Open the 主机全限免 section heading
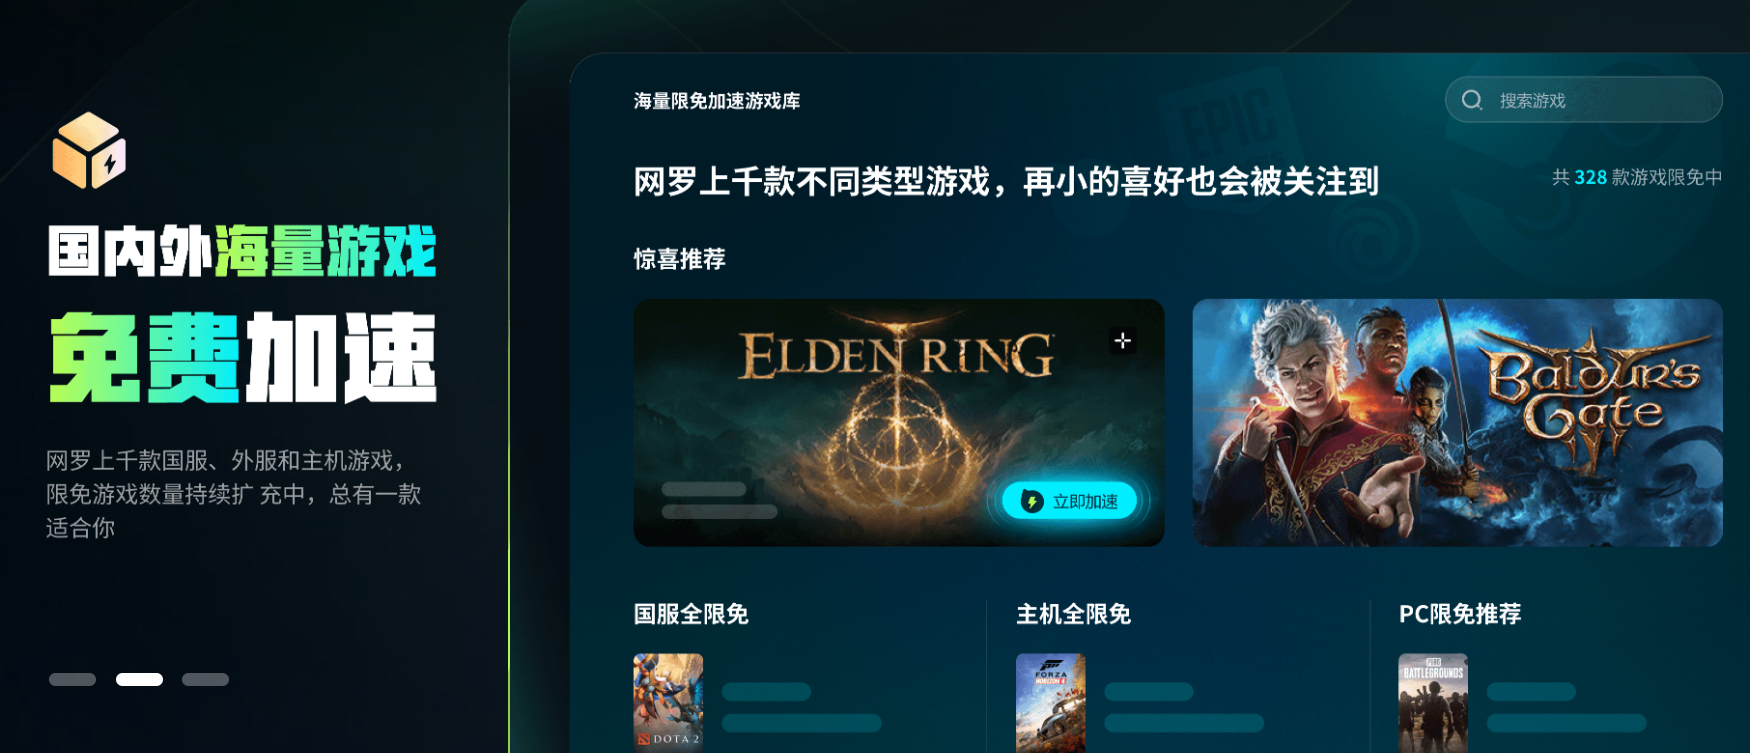Screen dimensions: 1750x753 (1073, 614)
